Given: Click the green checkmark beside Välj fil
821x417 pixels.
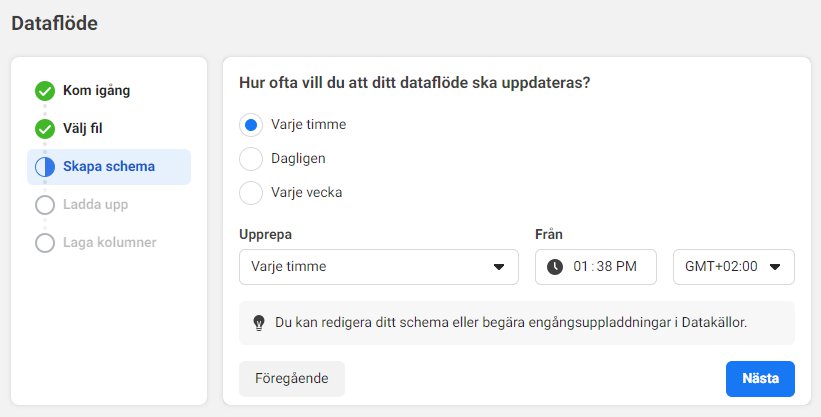Looking at the screenshot, I should (45, 129).
